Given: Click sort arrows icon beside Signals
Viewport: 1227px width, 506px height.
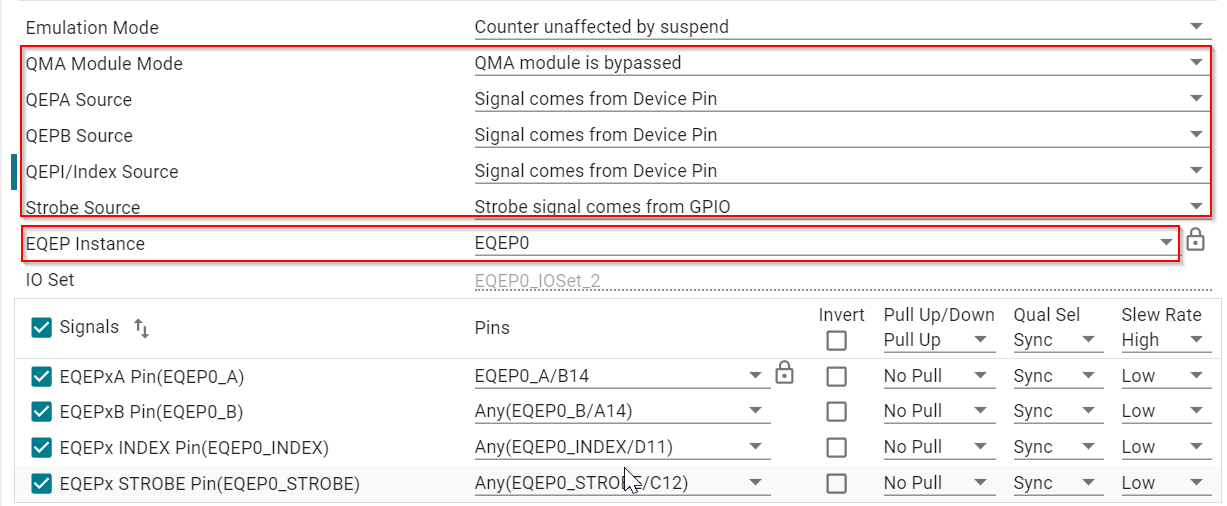Looking at the screenshot, I should (141, 328).
